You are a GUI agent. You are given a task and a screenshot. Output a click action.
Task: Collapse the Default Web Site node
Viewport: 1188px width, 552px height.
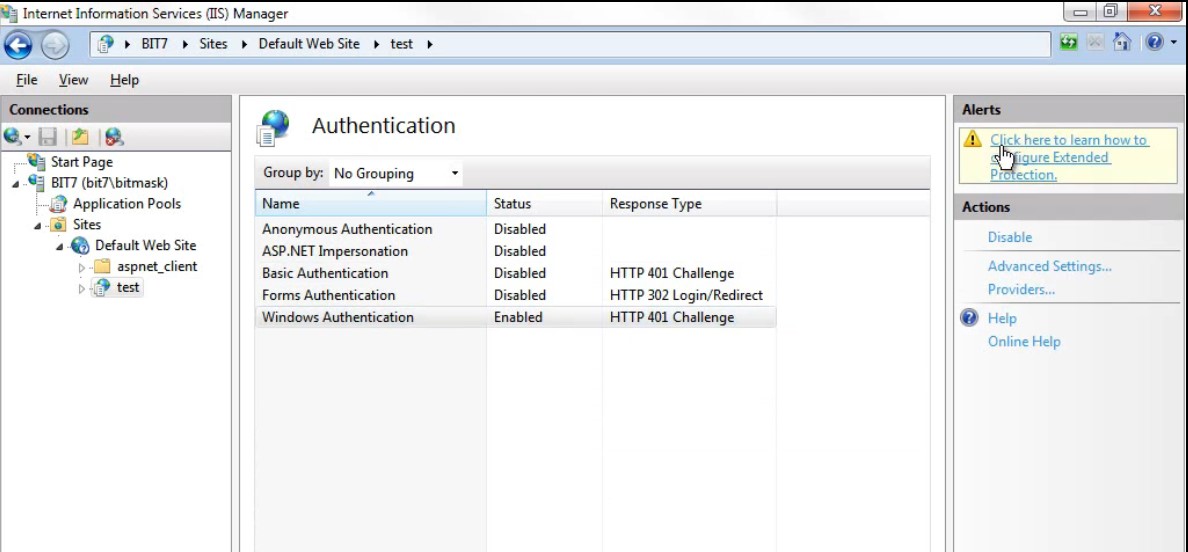coord(60,247)
